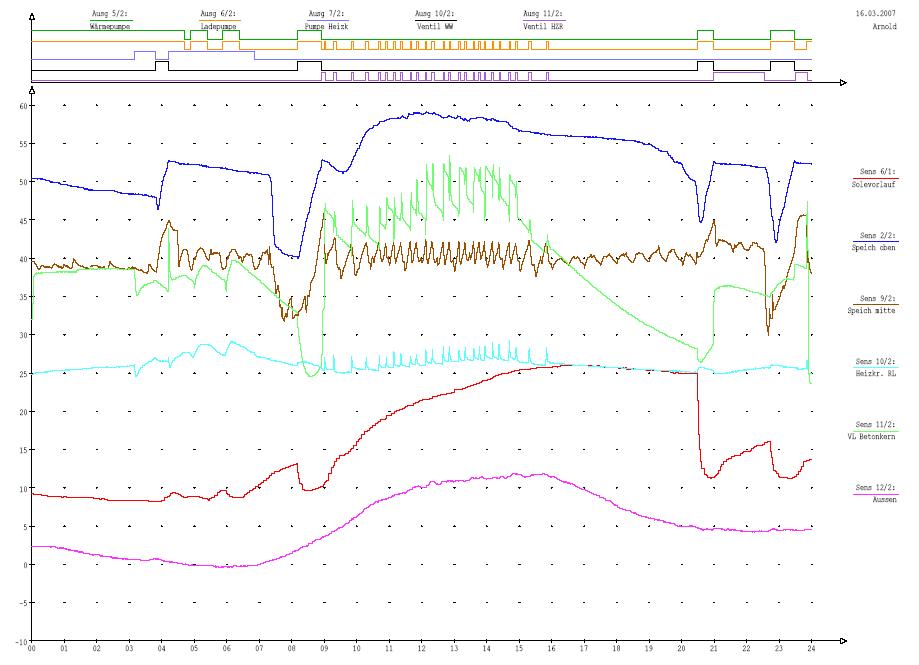Image resolution: width=919 pixels, height=665 pixels.
Task: Click hour 00 on the time axis
Action: point(32,651)
